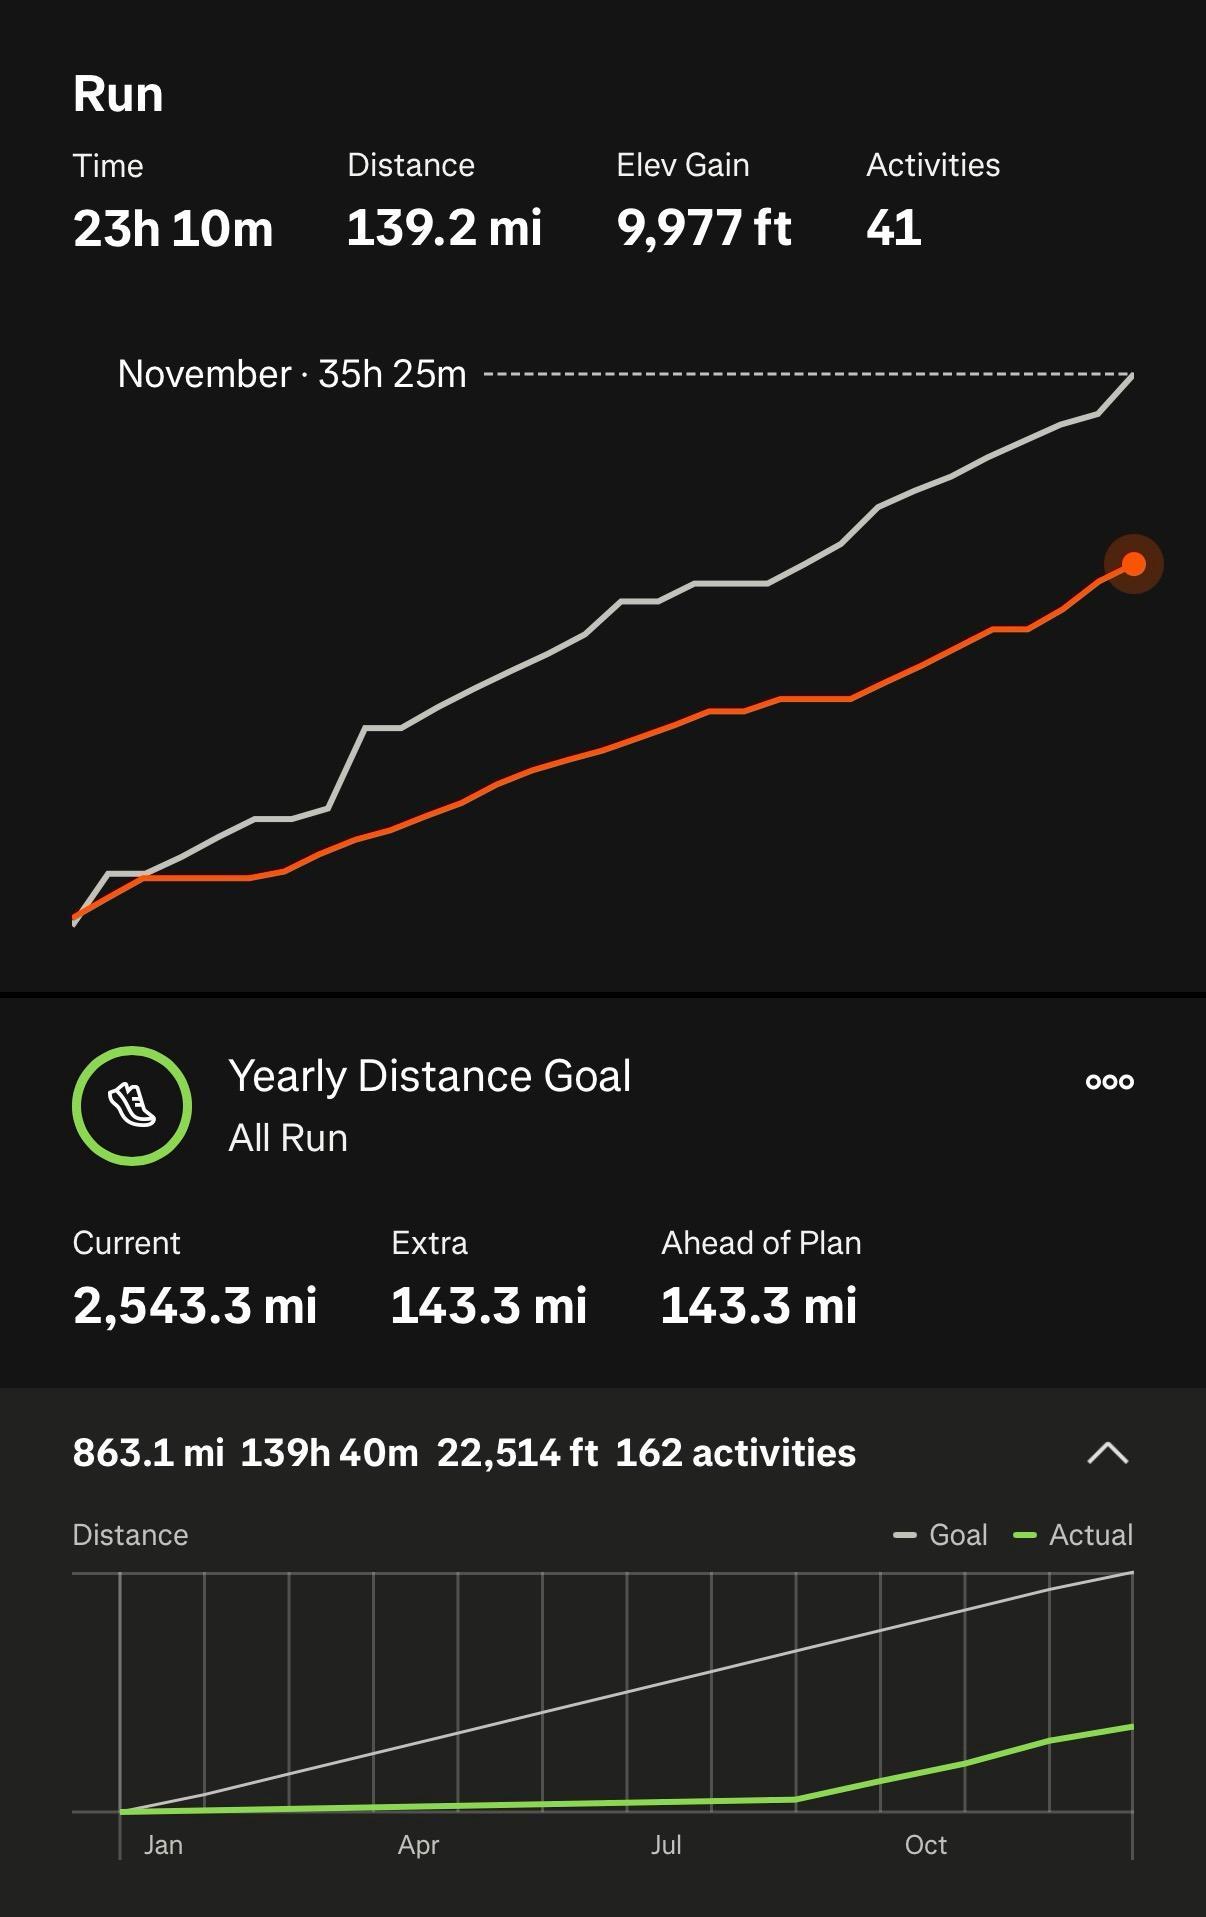Tap the Oct label on distance chart

[x=925, y=1845]
